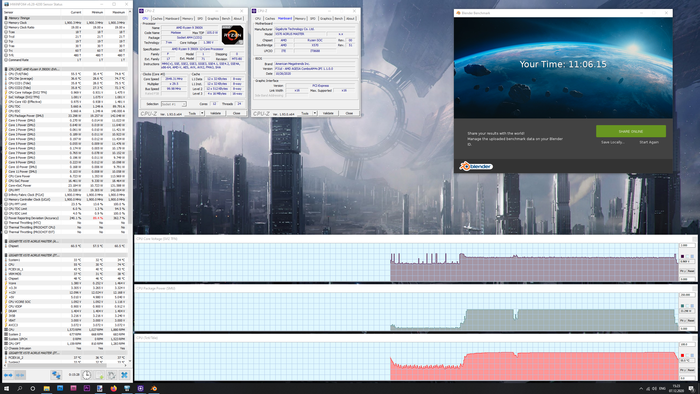Image resolution: width=700 pixels, height=394 pixels.
Task: Click HWiNFO expand columns arrows icon
Action: pos(8,375)
